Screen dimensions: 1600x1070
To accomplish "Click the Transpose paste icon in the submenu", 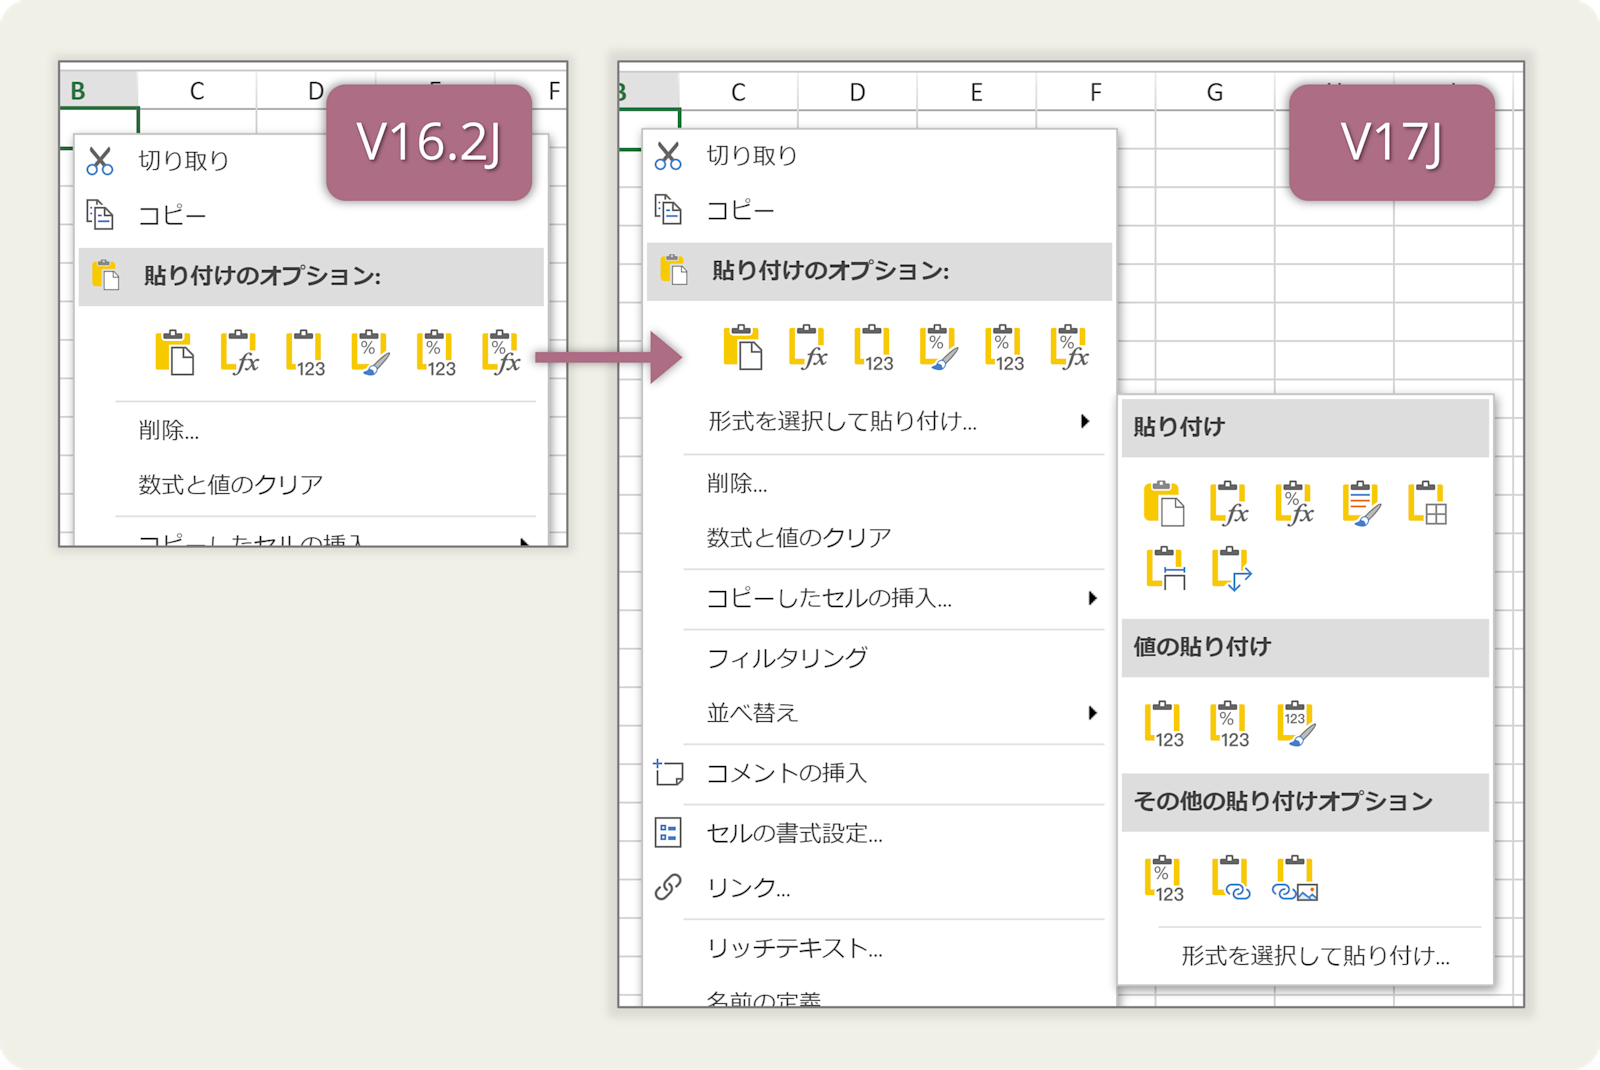I will [1231, 568].
